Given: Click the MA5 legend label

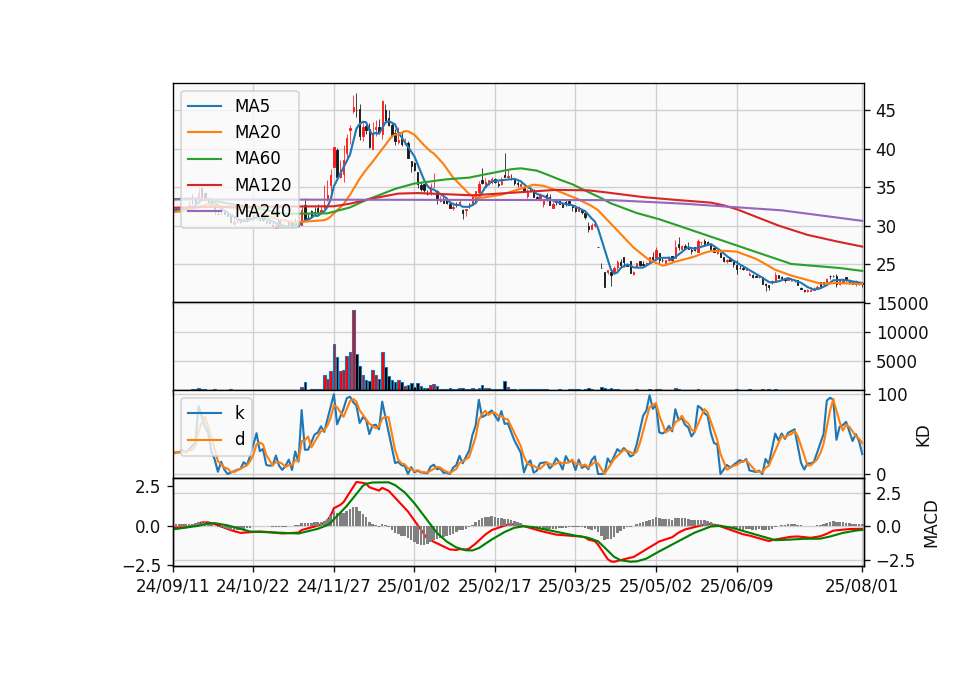Looking at the screenshot, I should [252, 106].
